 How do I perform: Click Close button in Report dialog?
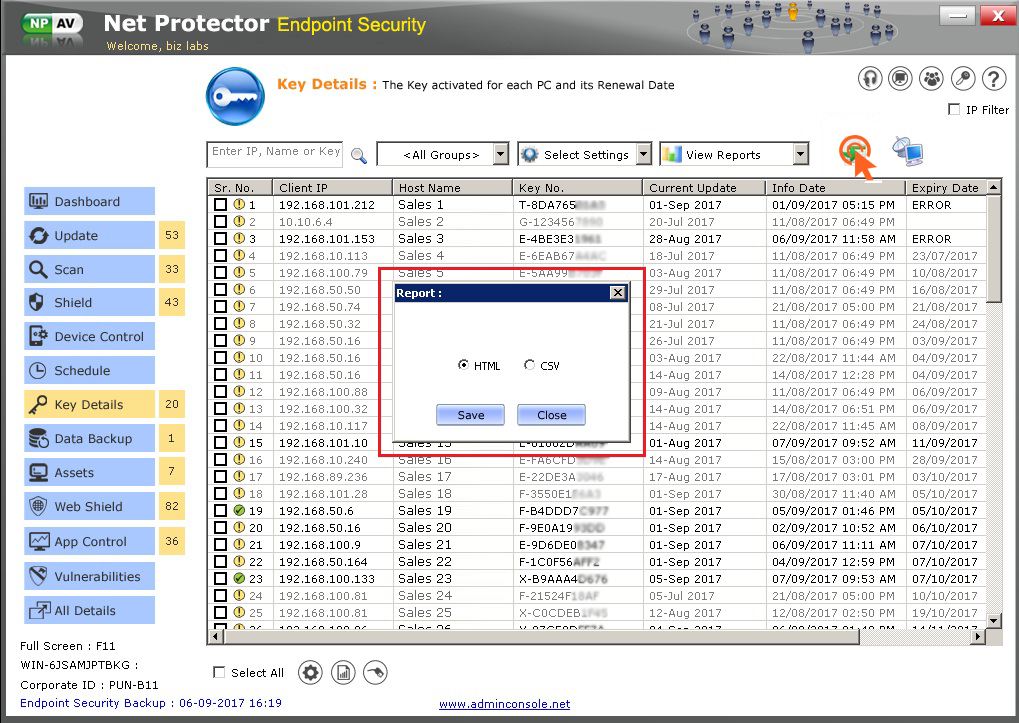tap(552, 415)
